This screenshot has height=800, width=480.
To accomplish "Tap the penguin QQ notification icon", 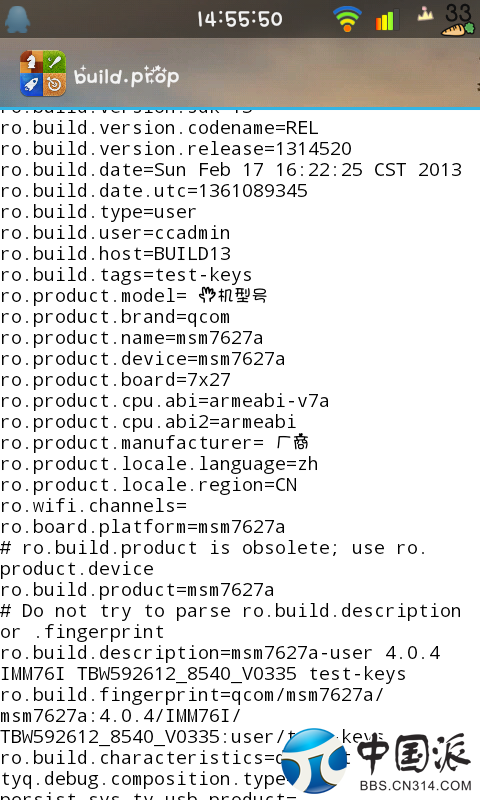I will [17, 19].
